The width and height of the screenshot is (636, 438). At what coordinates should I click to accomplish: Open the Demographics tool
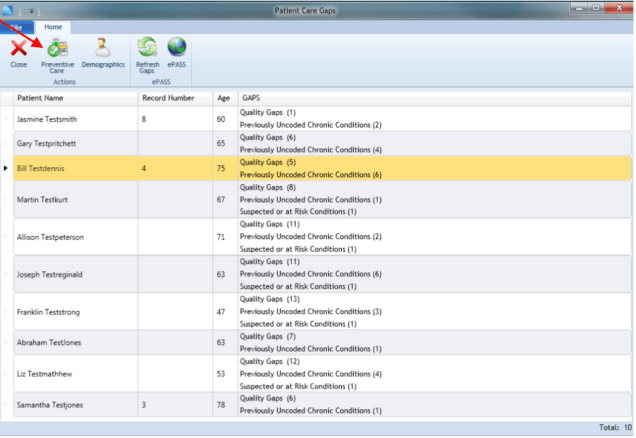(x=102, y=52)
